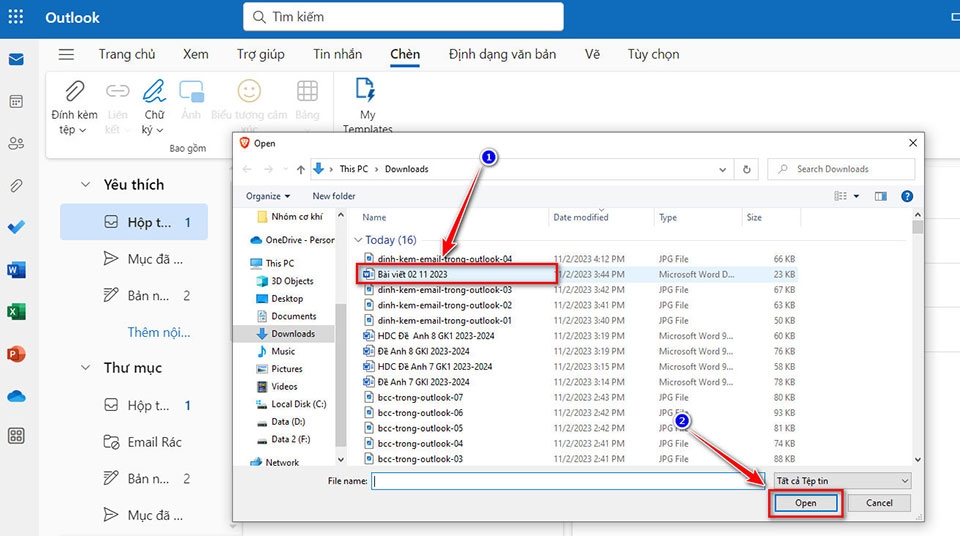Open the Organize menu

(x=268, y=196)
